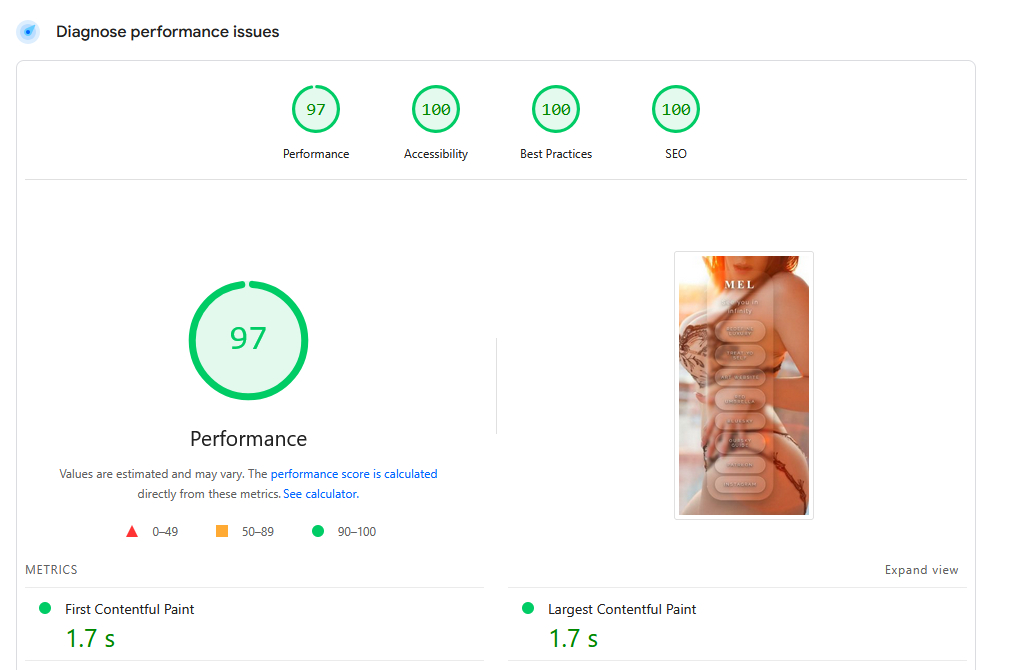Screen dimensions: 1027x670
Task: Jump to the Best Practices score gauge
Action: point(556,110)
